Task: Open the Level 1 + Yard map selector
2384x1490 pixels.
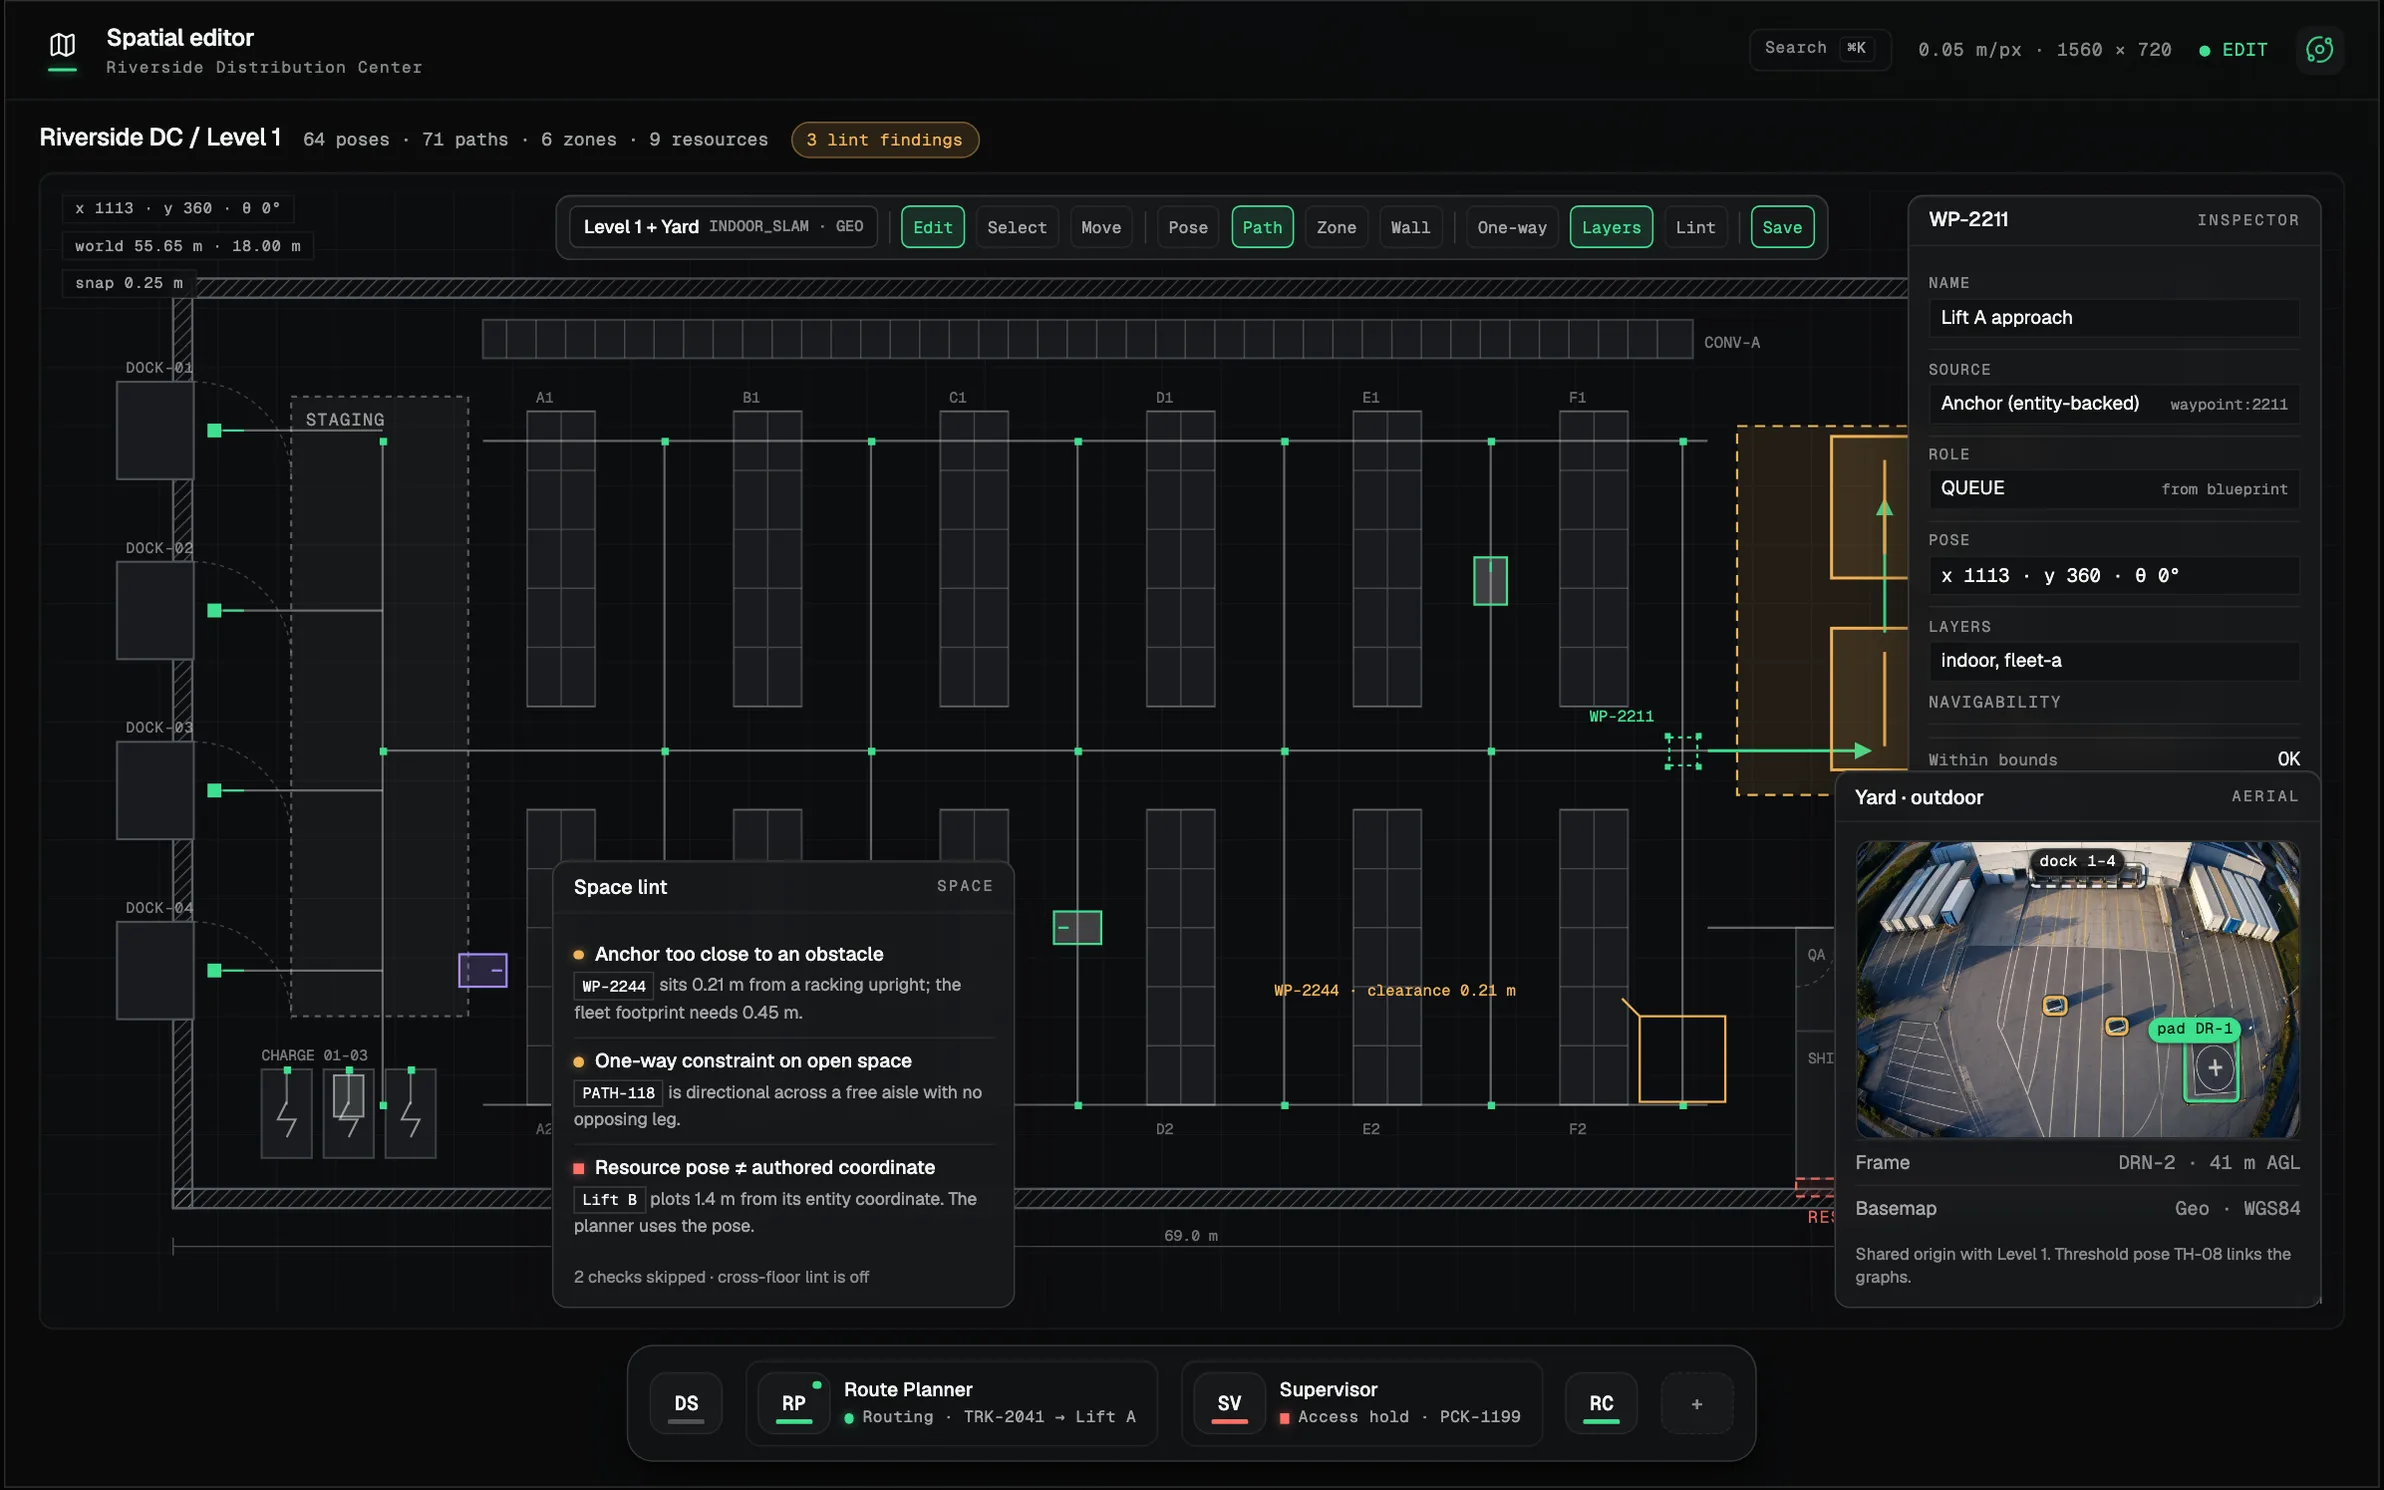Action: pyautogui.click(x=723, y=227)
